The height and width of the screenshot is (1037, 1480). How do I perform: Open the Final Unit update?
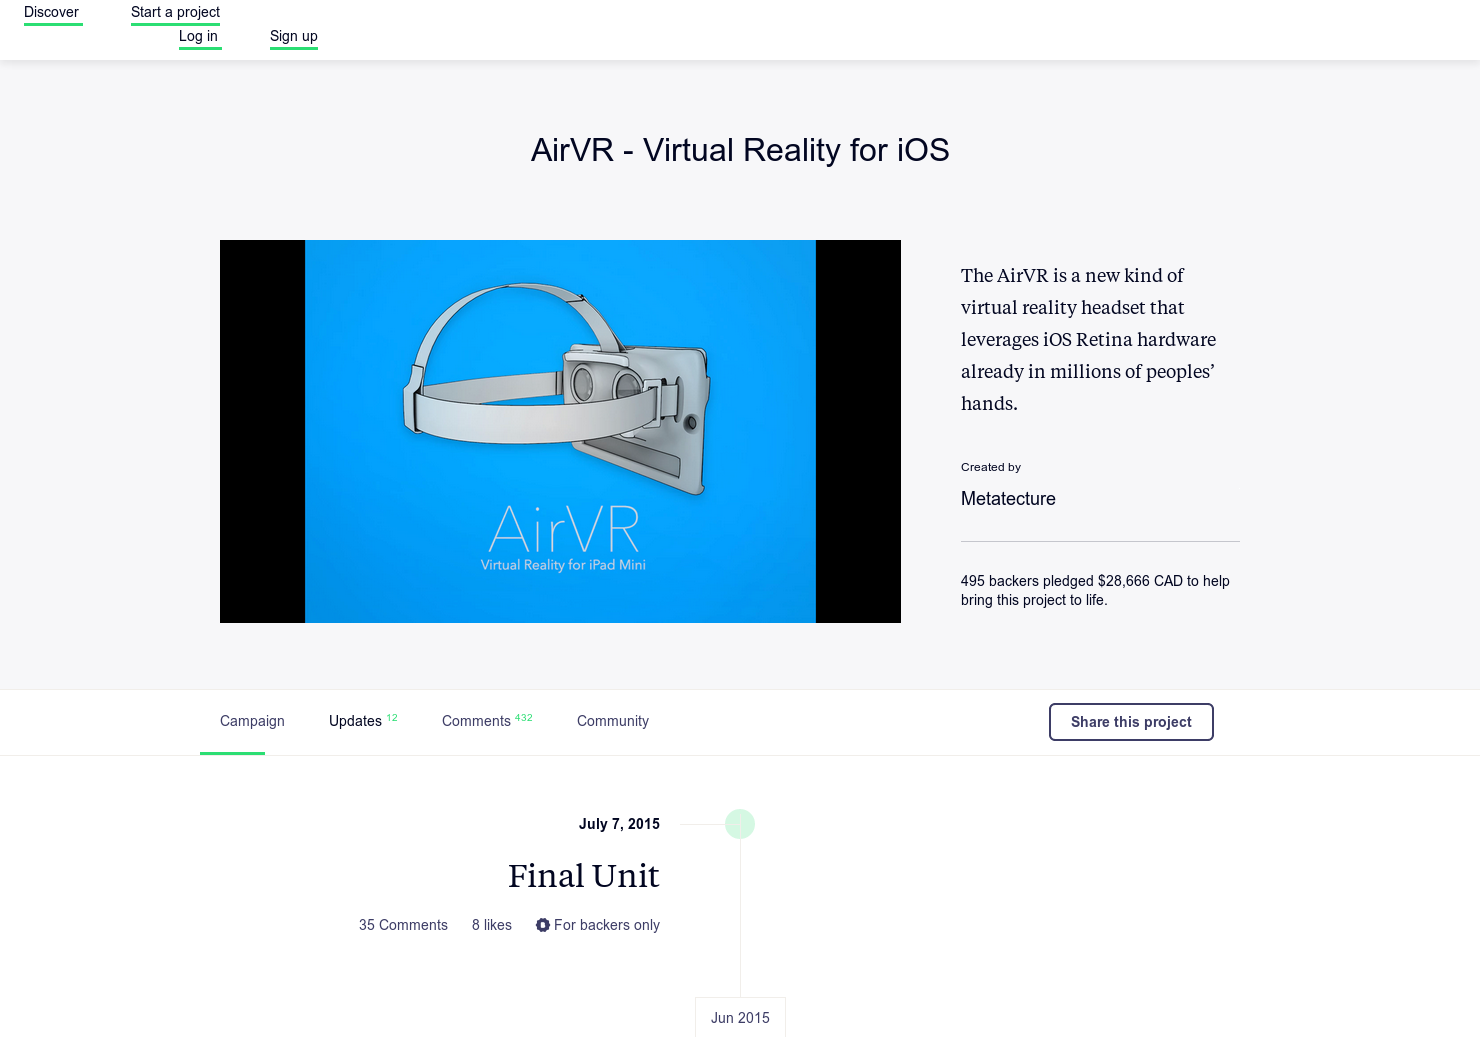point(583,876)
